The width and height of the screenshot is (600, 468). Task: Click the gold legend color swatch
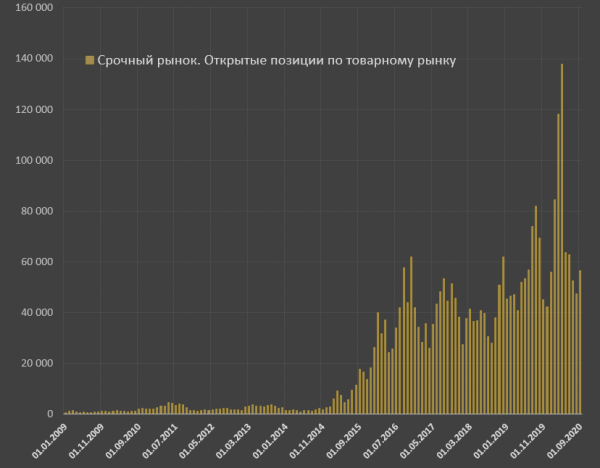tap(90, 60)
